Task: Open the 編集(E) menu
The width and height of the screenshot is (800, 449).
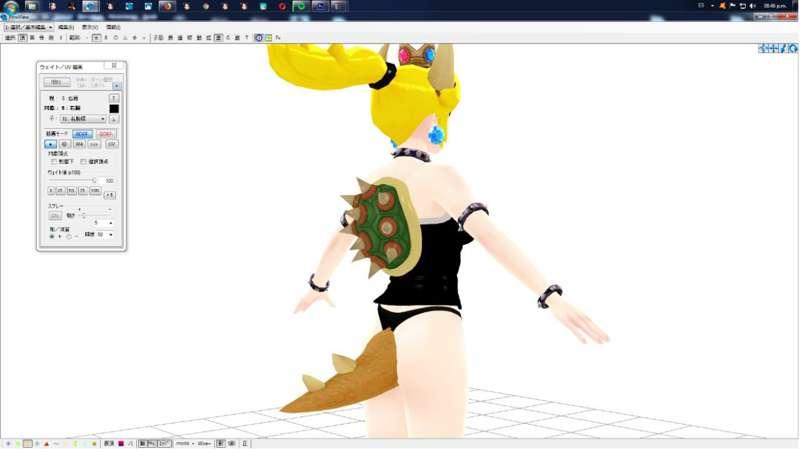Action: (x=66, y=27)
